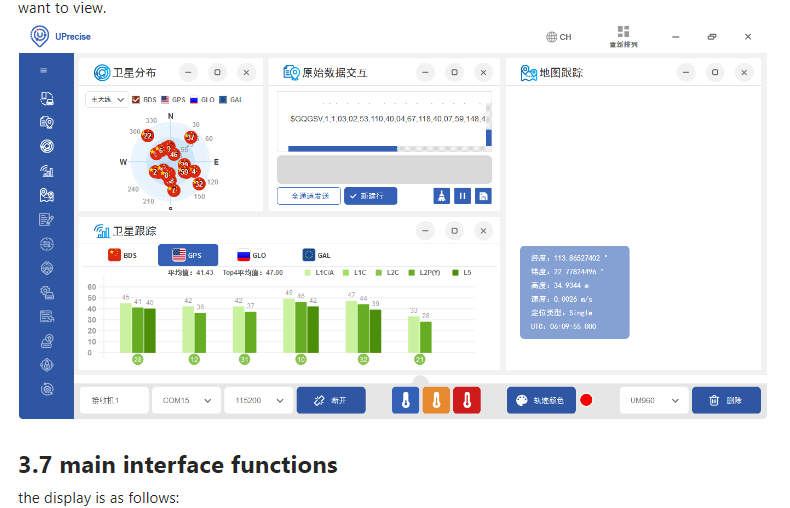Click the upload-device sidebar icon
The width and height of the screenshot is (790, 508).
(x=47, y=341)
